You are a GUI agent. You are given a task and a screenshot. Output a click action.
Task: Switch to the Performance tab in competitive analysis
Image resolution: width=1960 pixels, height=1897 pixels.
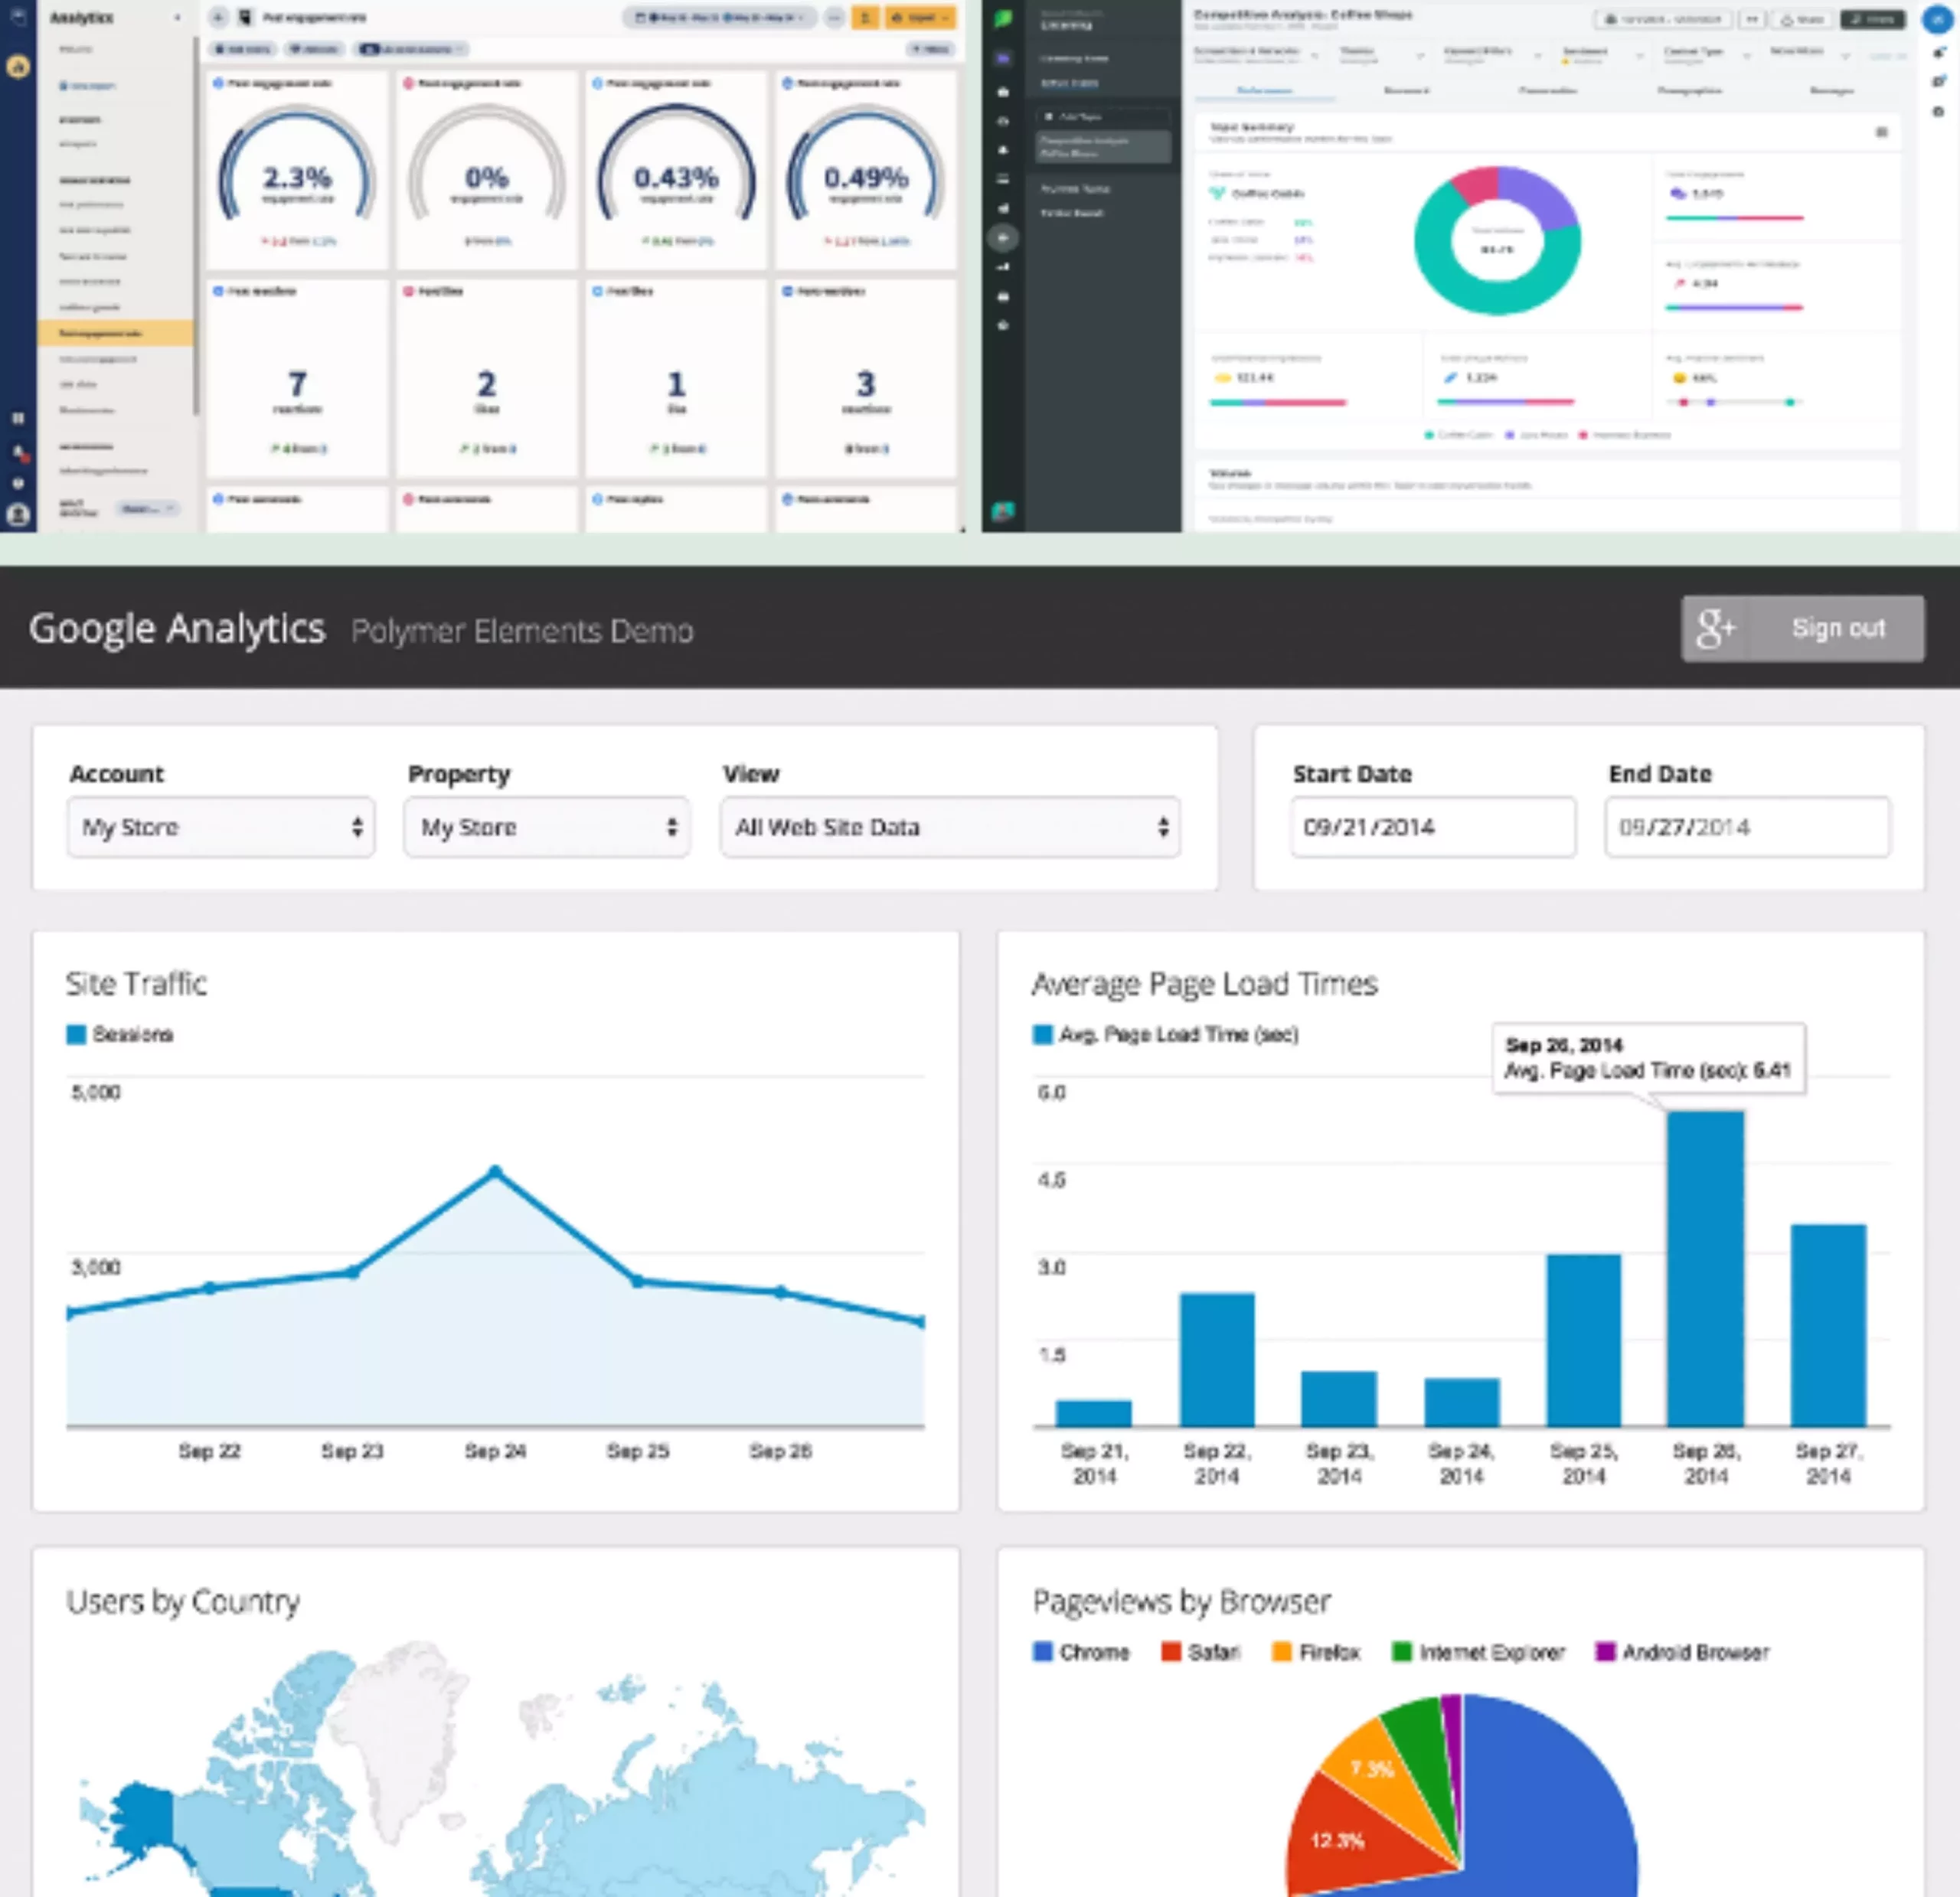(1264, 91)
